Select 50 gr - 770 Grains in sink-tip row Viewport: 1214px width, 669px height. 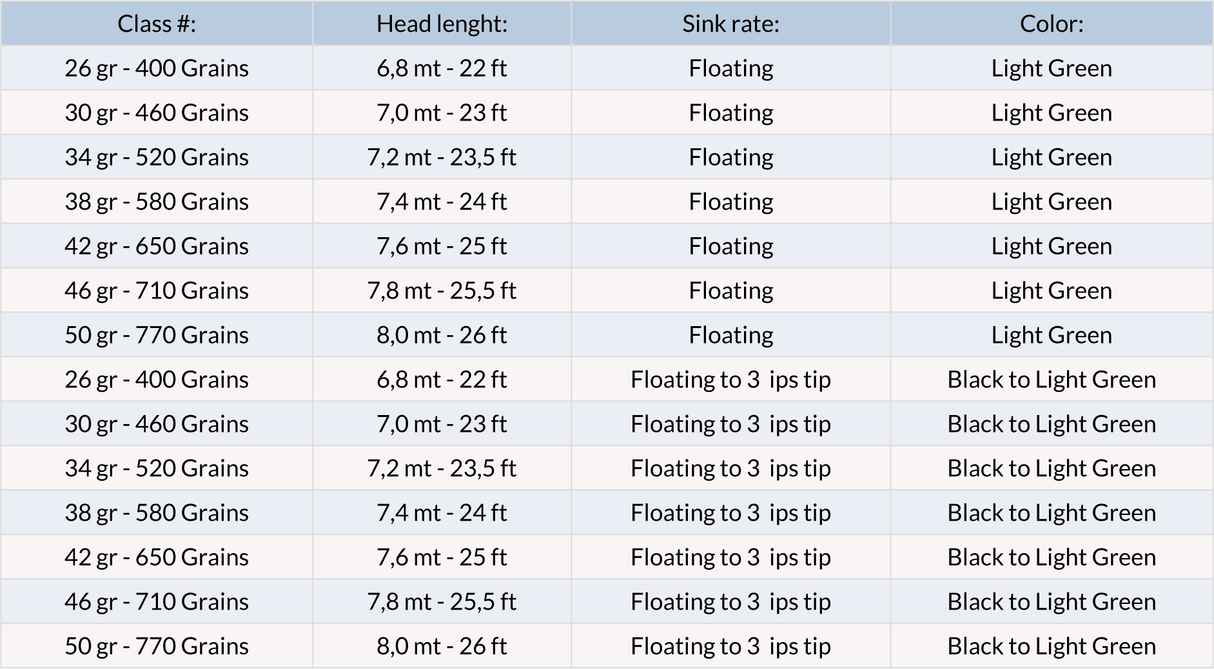click(x=156, y=646)
